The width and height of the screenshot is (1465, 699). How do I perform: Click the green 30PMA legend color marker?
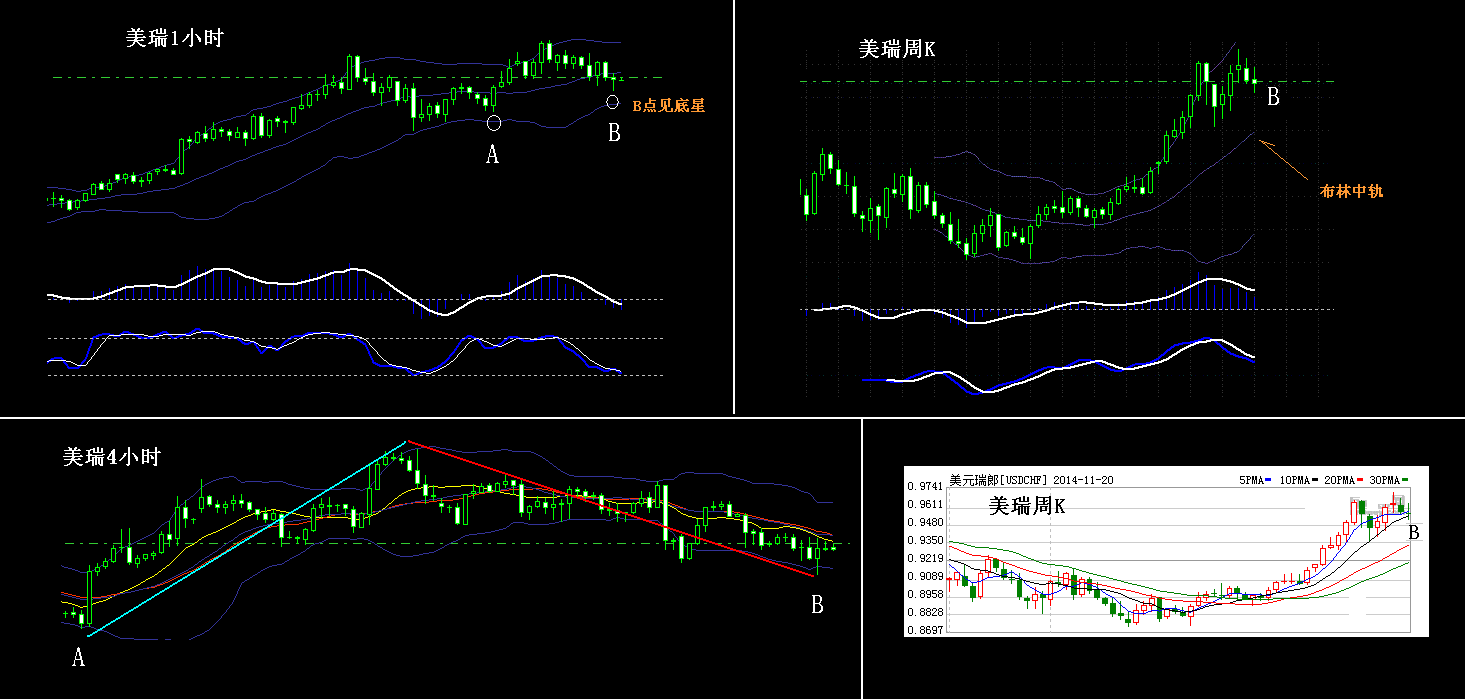tap(1405, 480)
